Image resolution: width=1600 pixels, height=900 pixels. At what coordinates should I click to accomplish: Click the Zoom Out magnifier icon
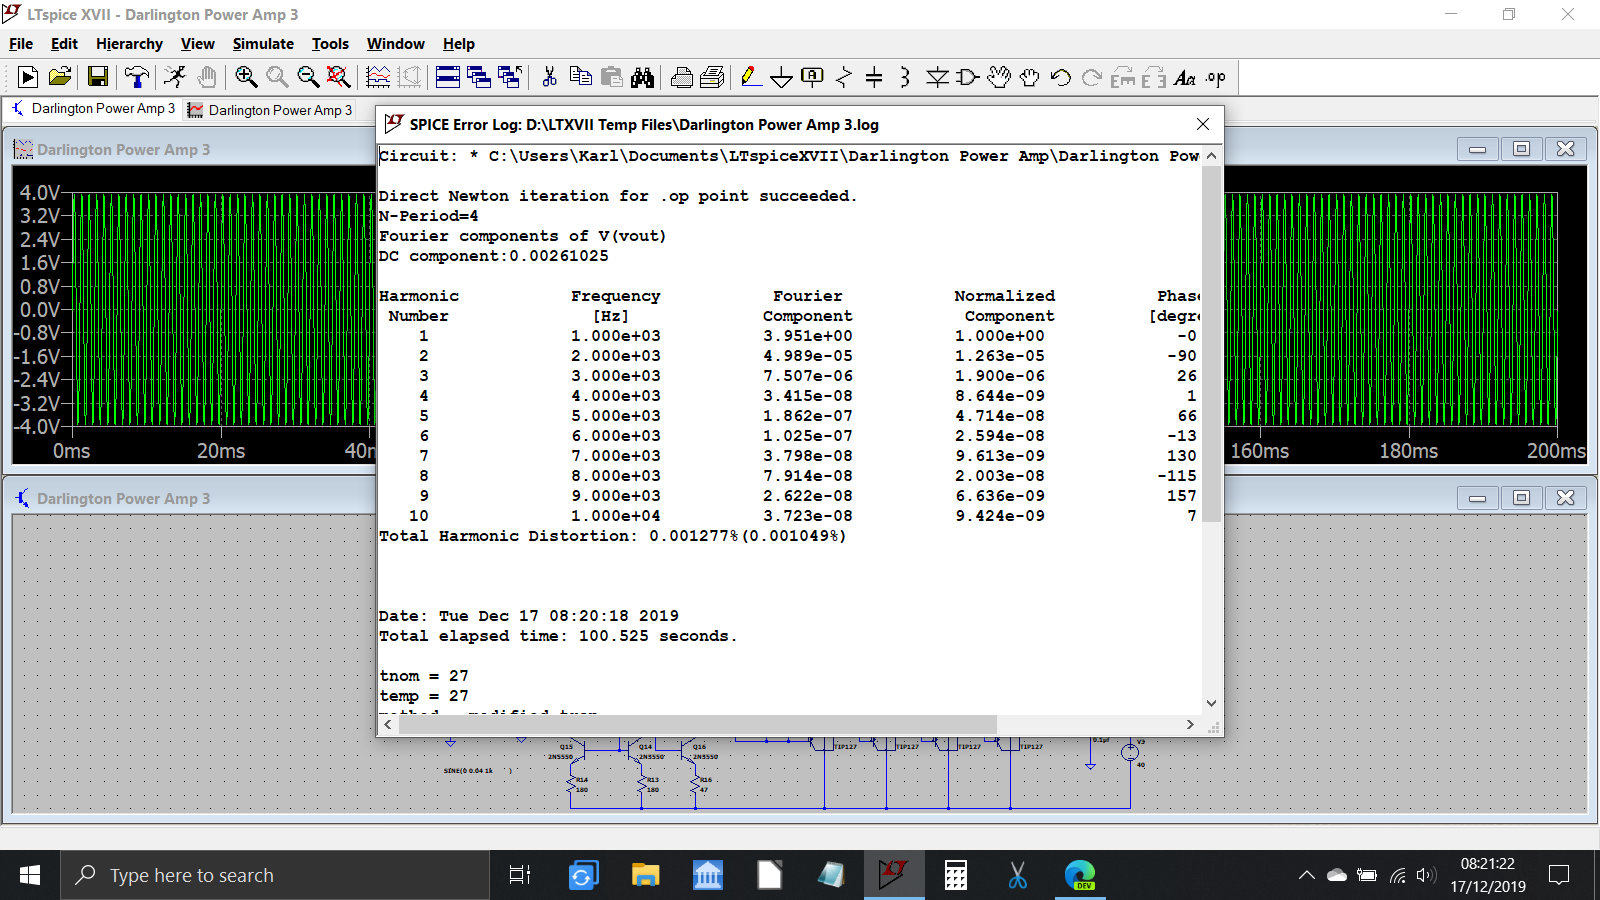pos(308,77)
